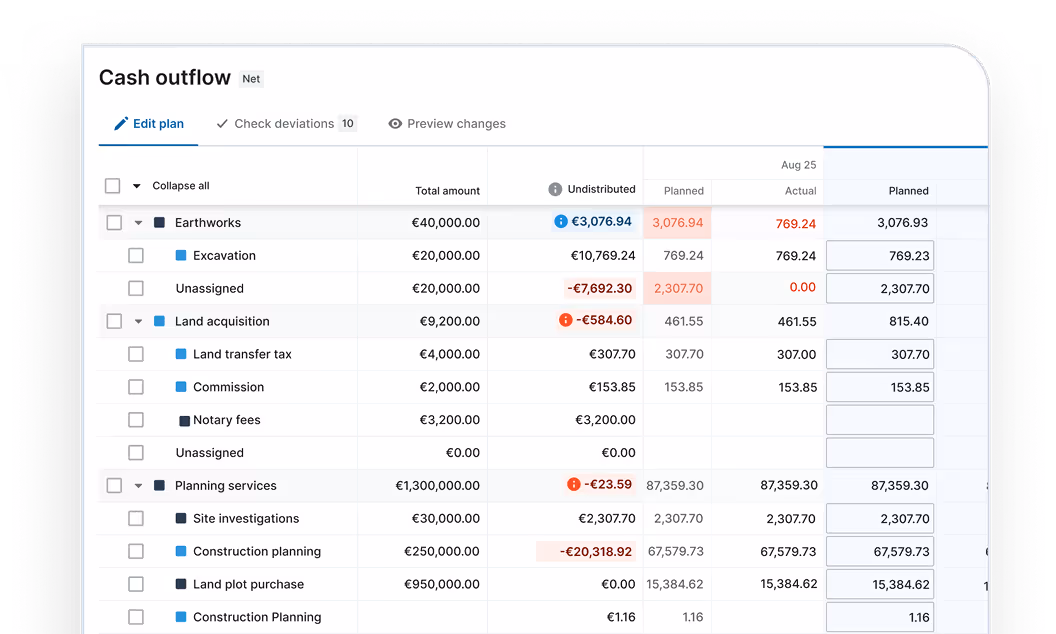Select the Construction planning €250,000.00 checkbox

pos(136,551)
